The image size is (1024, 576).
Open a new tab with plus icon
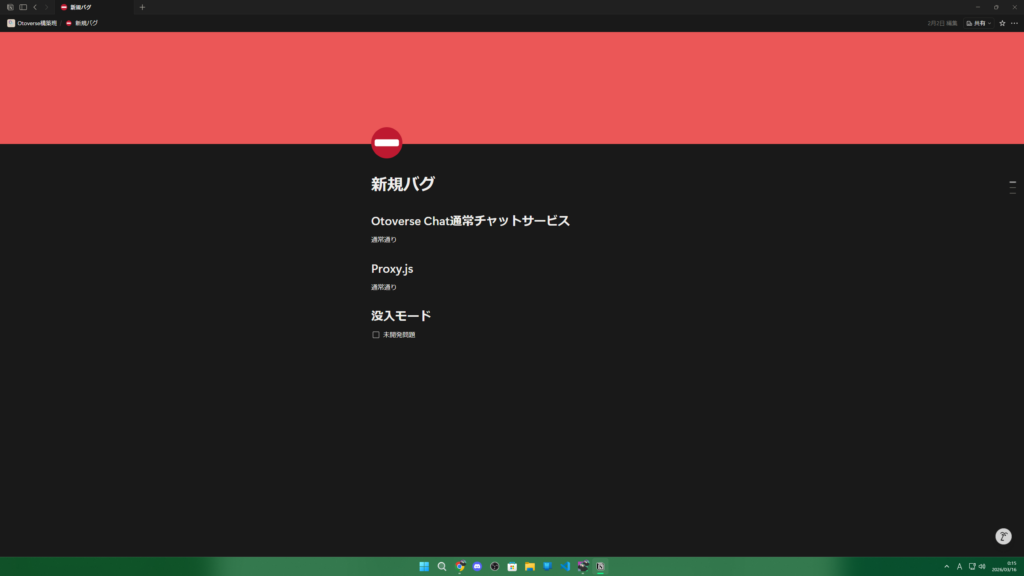[142, 7]
